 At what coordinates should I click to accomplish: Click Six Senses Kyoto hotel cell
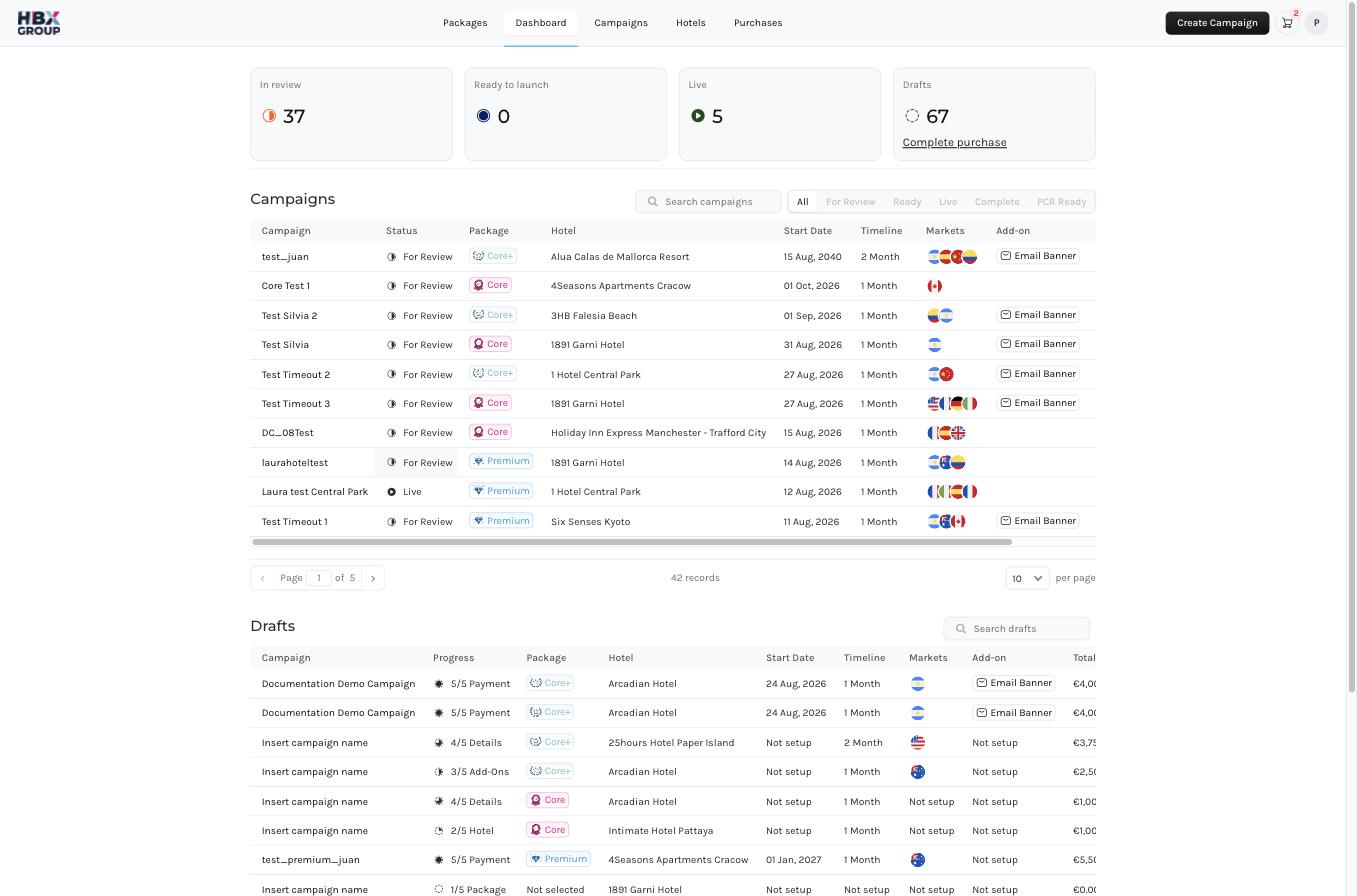[590, 522]
